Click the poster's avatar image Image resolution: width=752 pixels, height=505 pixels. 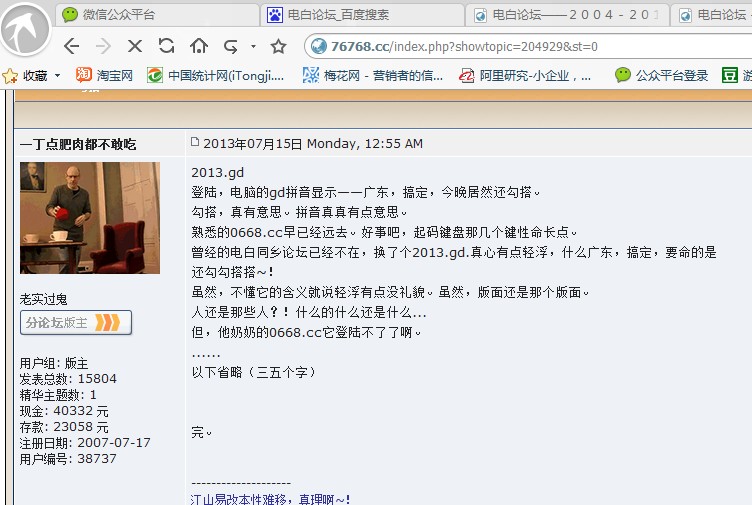pyautogui.click(x=89, y=217)
